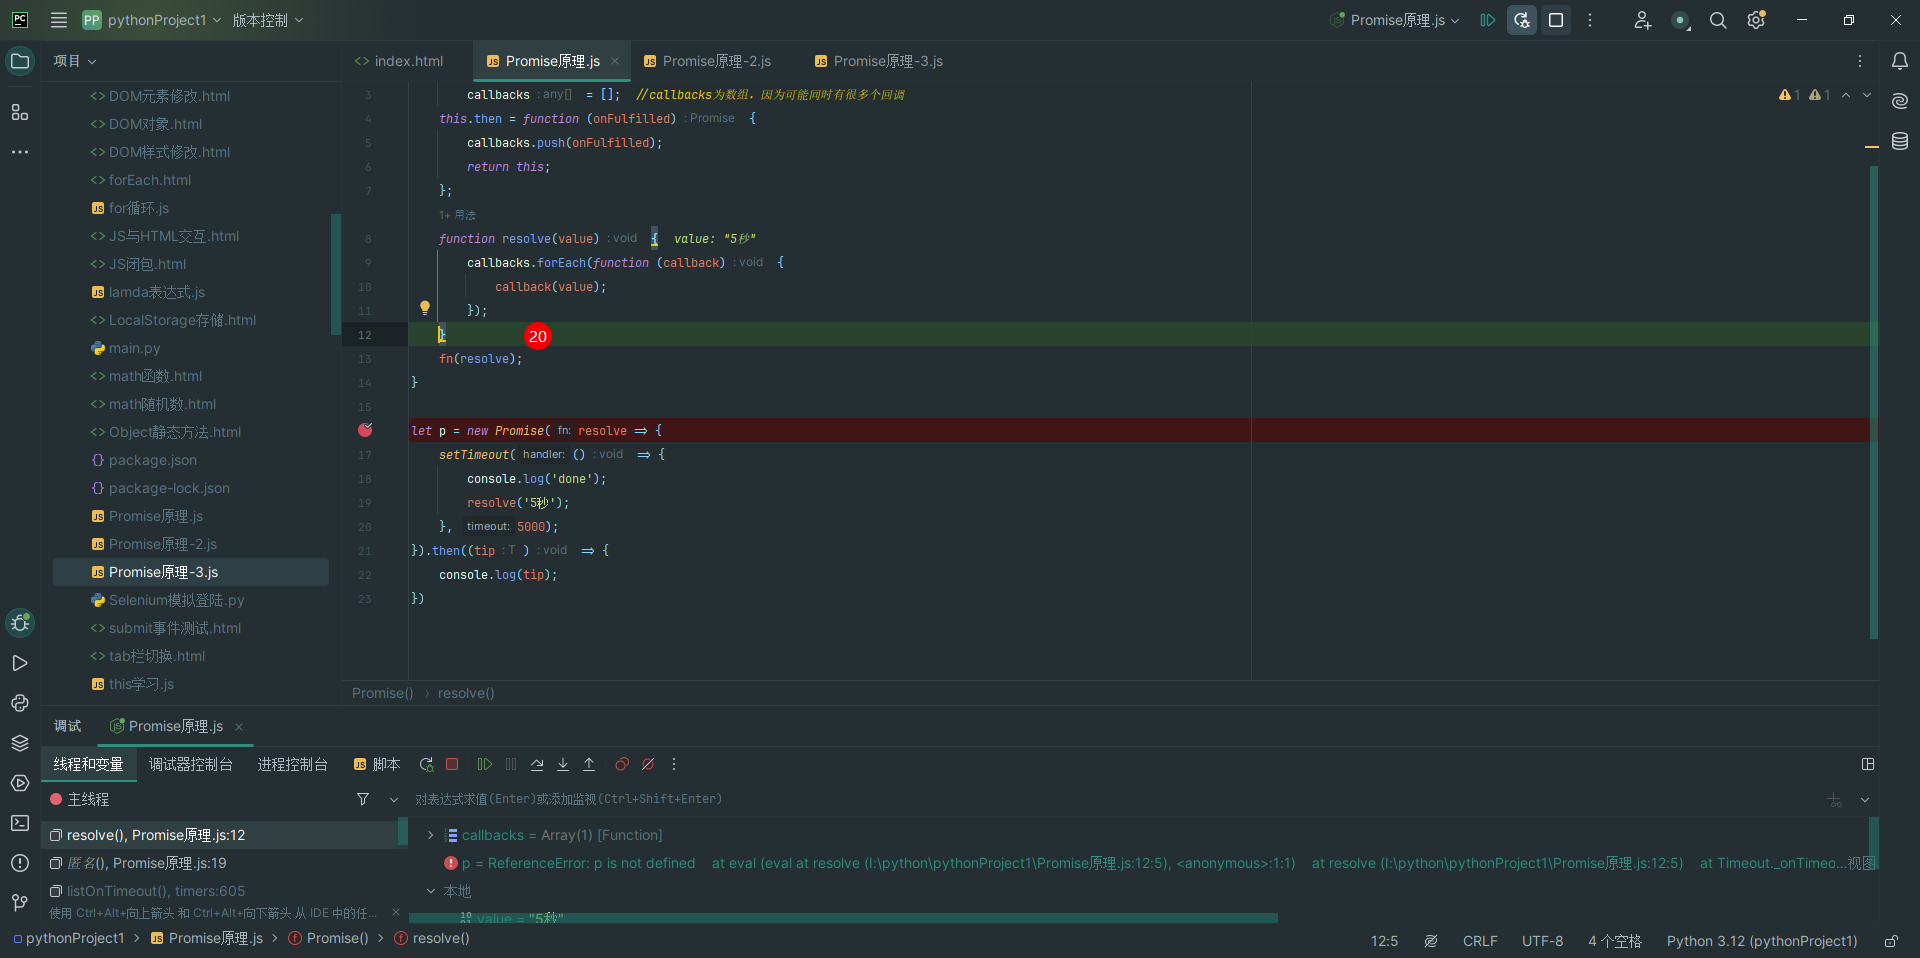This screenshot has height=958, width=1920.
Task: Open the Run tool window icon
Action: (19, 663)
